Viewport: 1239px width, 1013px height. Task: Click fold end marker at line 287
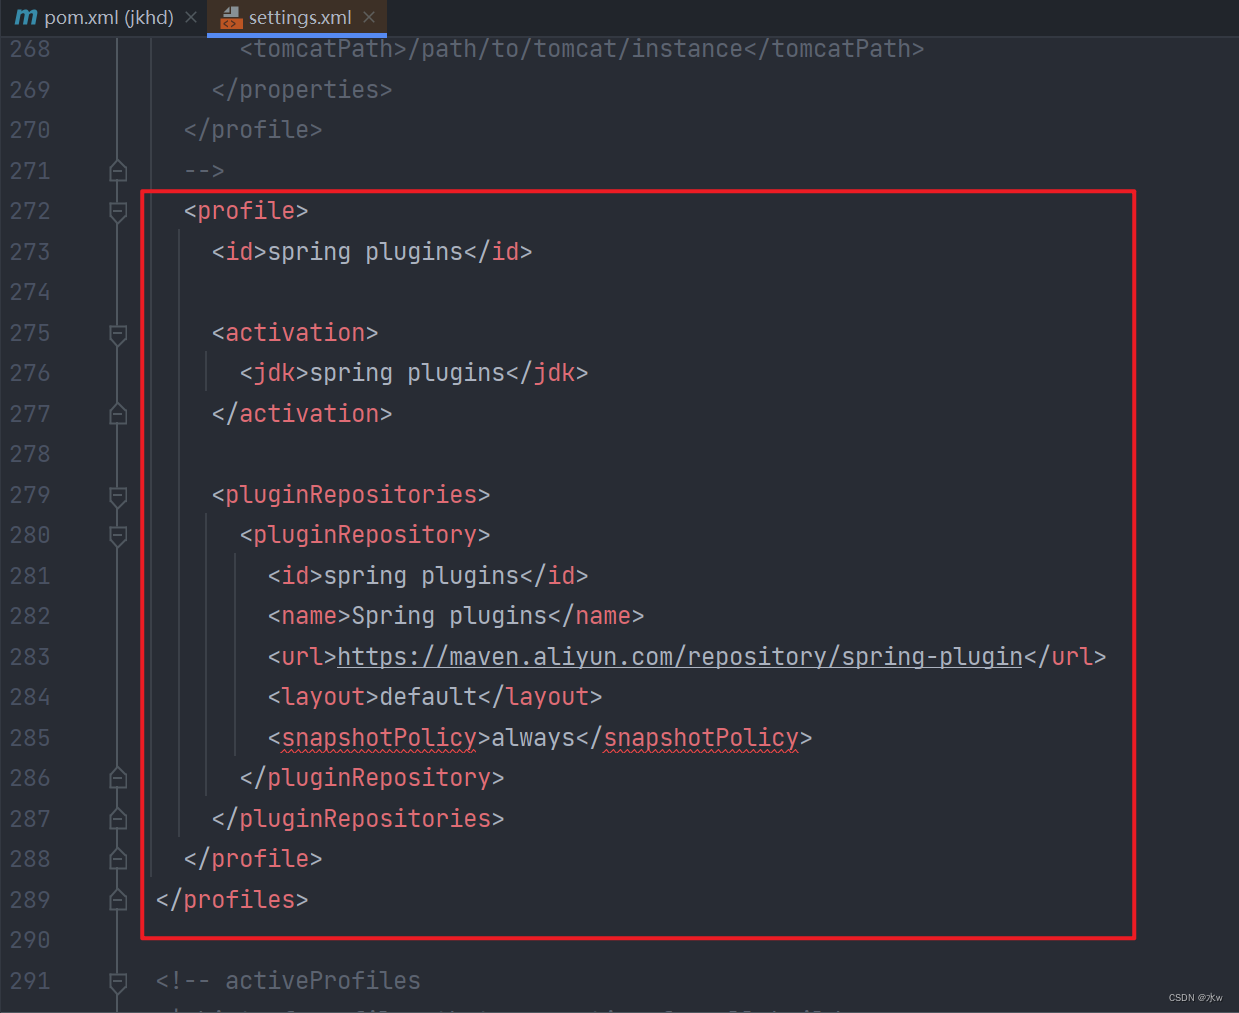coord(118,819)
